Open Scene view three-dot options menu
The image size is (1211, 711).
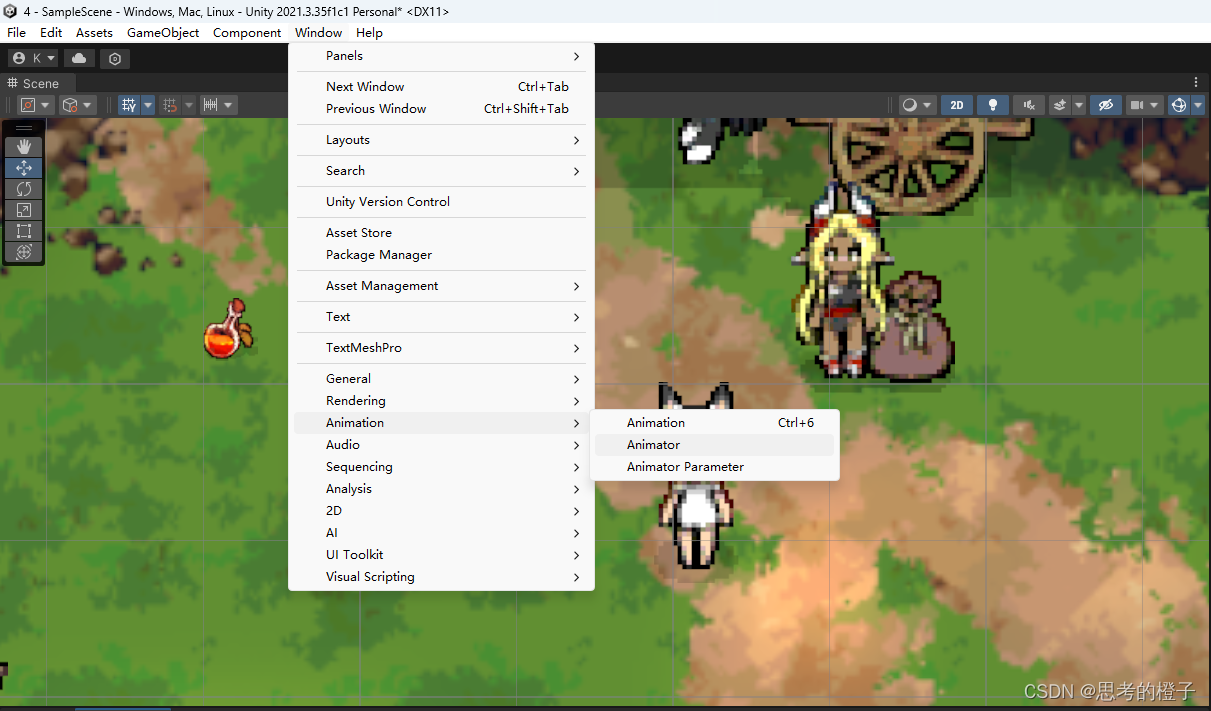click(1196, 83)
